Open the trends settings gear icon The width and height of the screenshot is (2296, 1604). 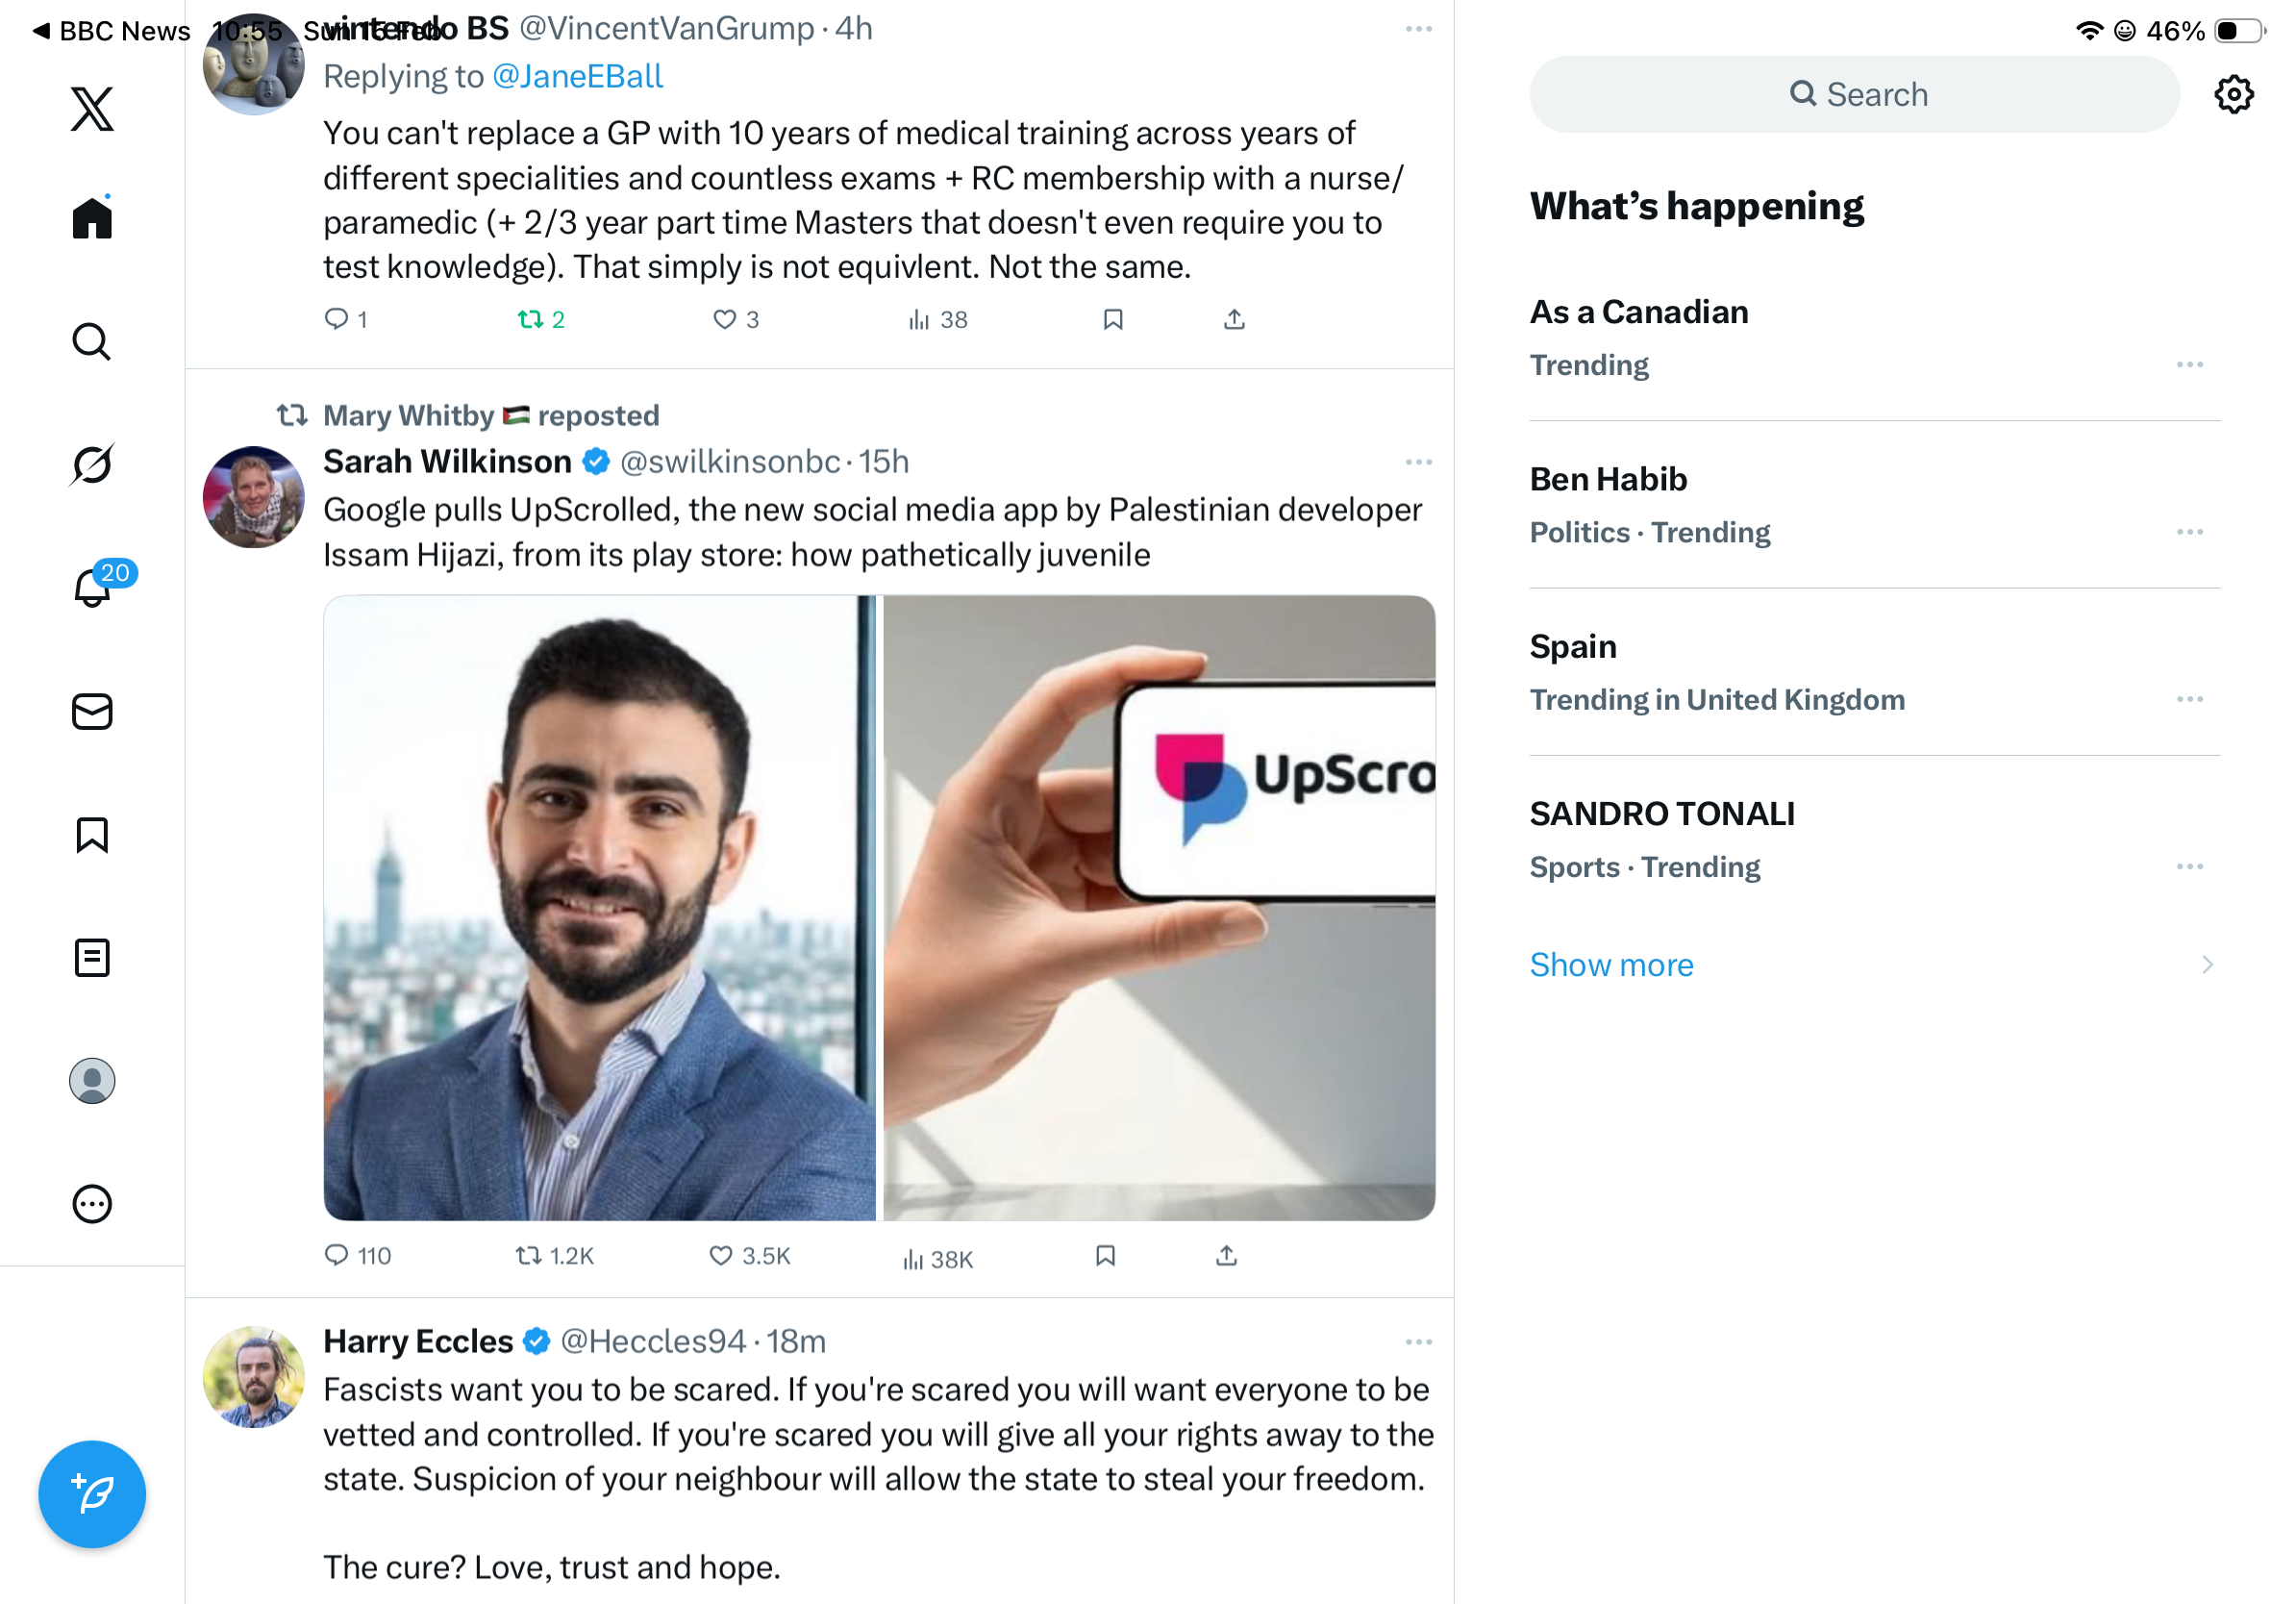coord(2233,94)
